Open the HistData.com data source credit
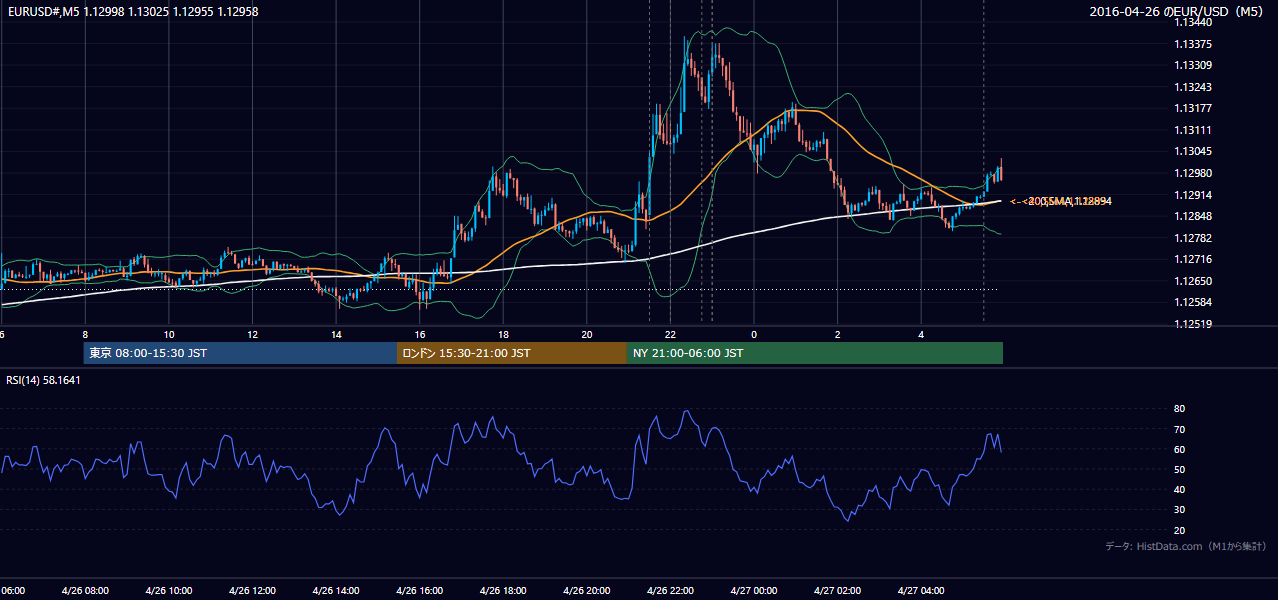Screen dimensions: 1278x600 click(1186, 546)
